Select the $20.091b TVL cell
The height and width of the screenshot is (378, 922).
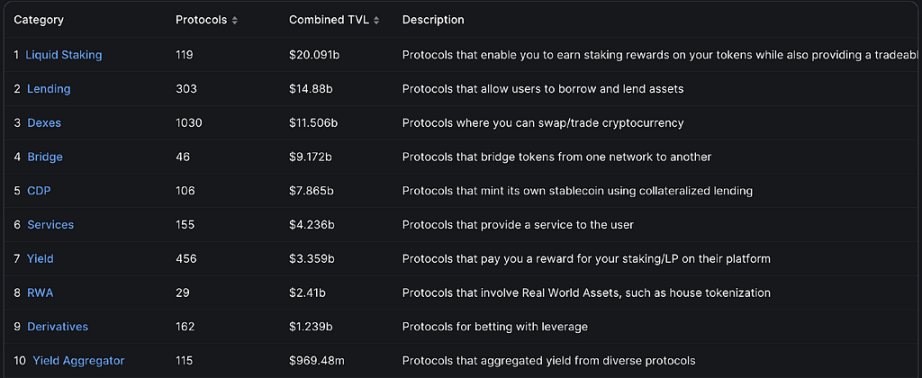tap(314, 55)
